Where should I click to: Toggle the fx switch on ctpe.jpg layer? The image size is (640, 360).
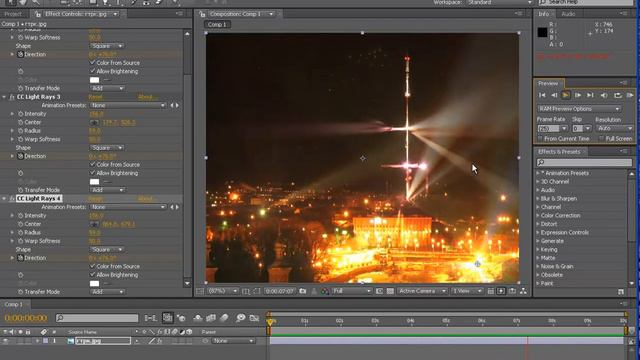160,341
